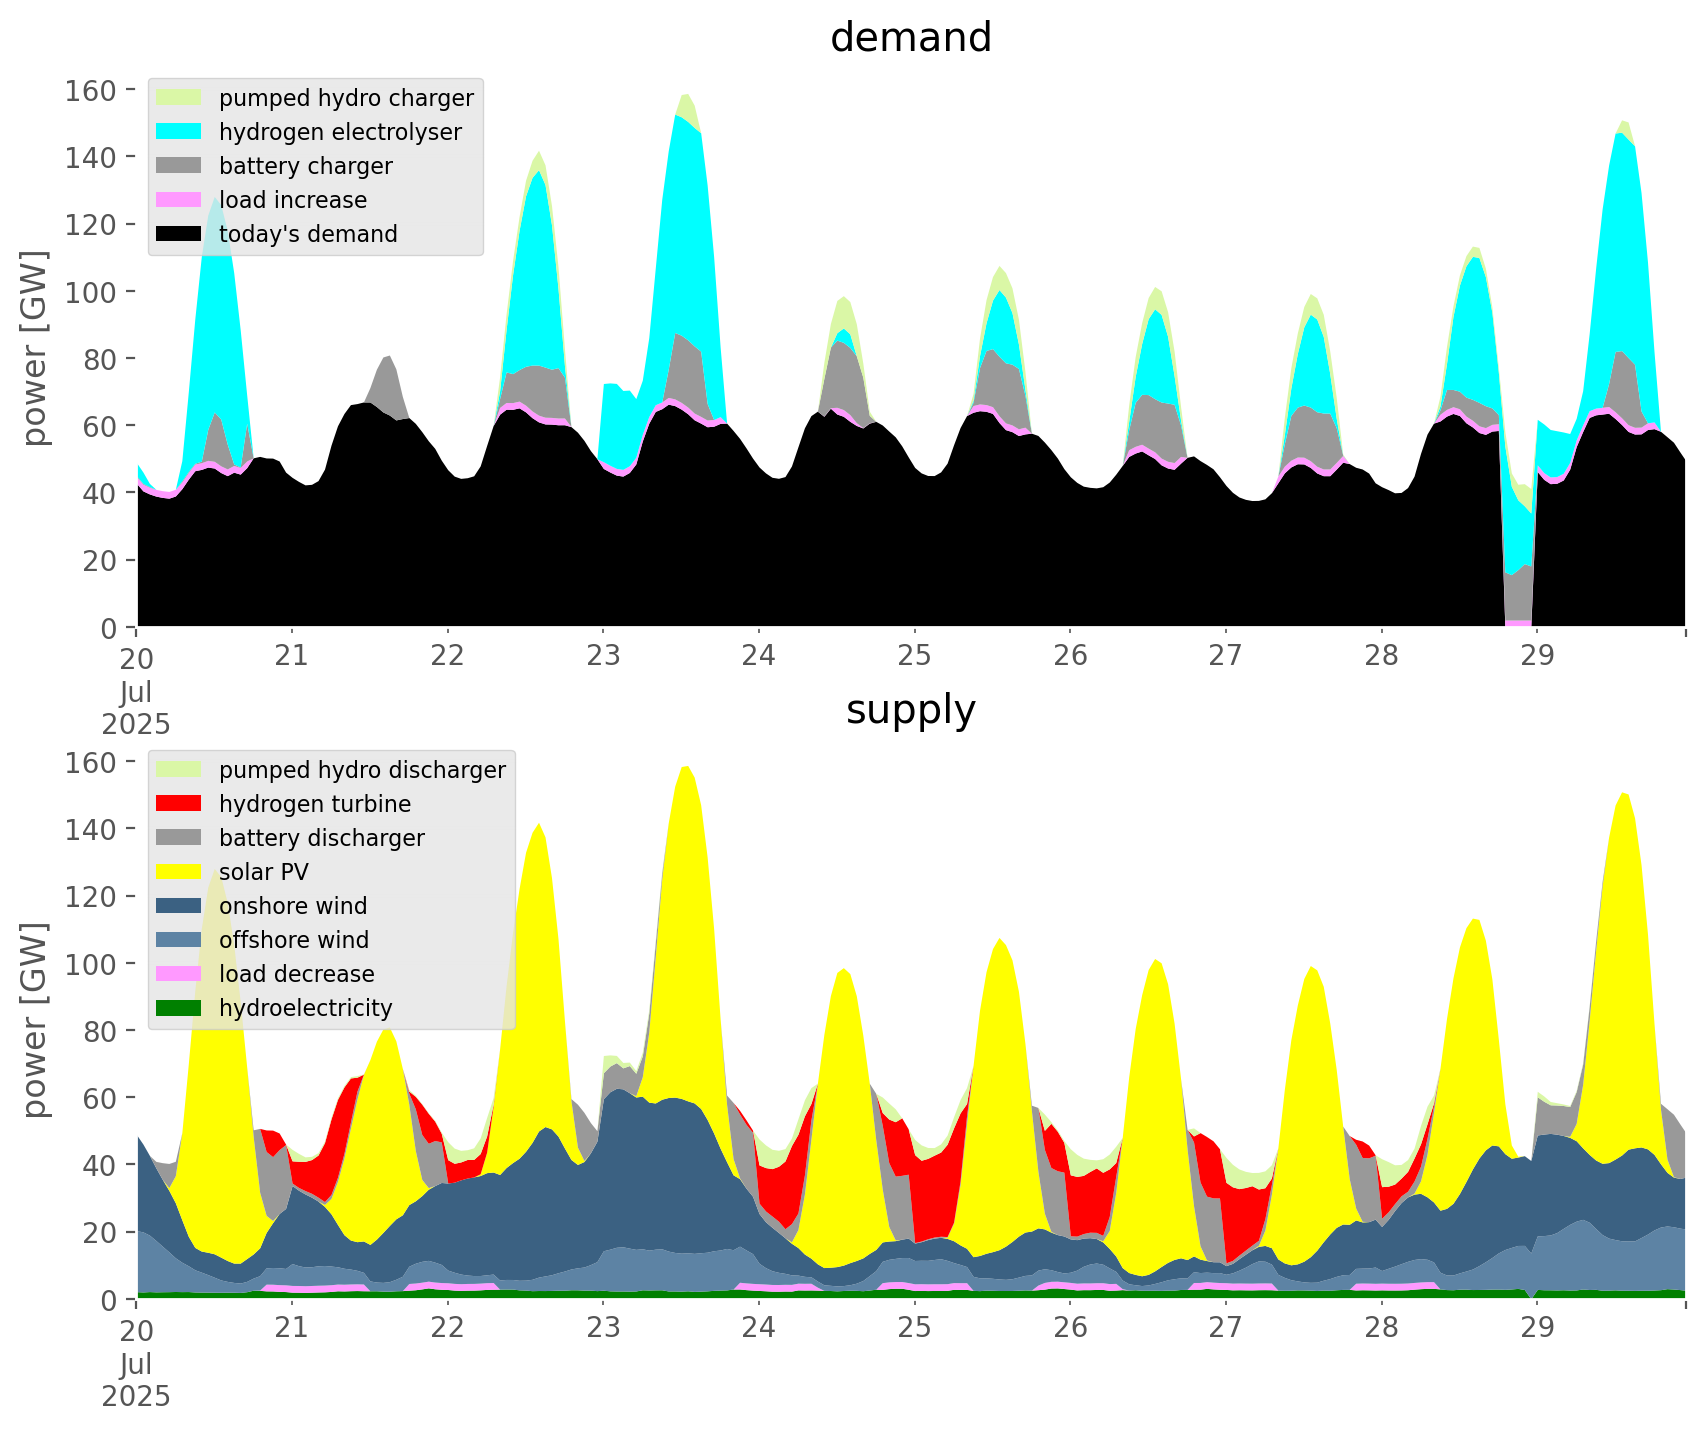Click the solar PV yellow legend swatch

179,872
